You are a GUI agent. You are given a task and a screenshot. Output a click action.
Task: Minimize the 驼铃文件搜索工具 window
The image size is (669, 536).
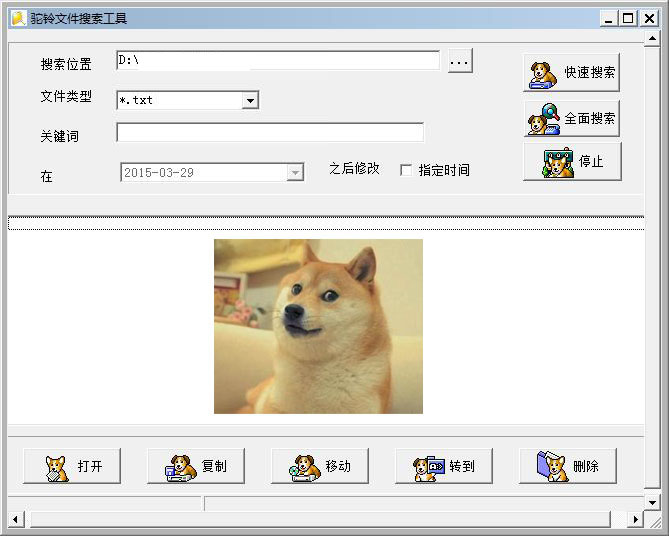(x=609, y=18)
